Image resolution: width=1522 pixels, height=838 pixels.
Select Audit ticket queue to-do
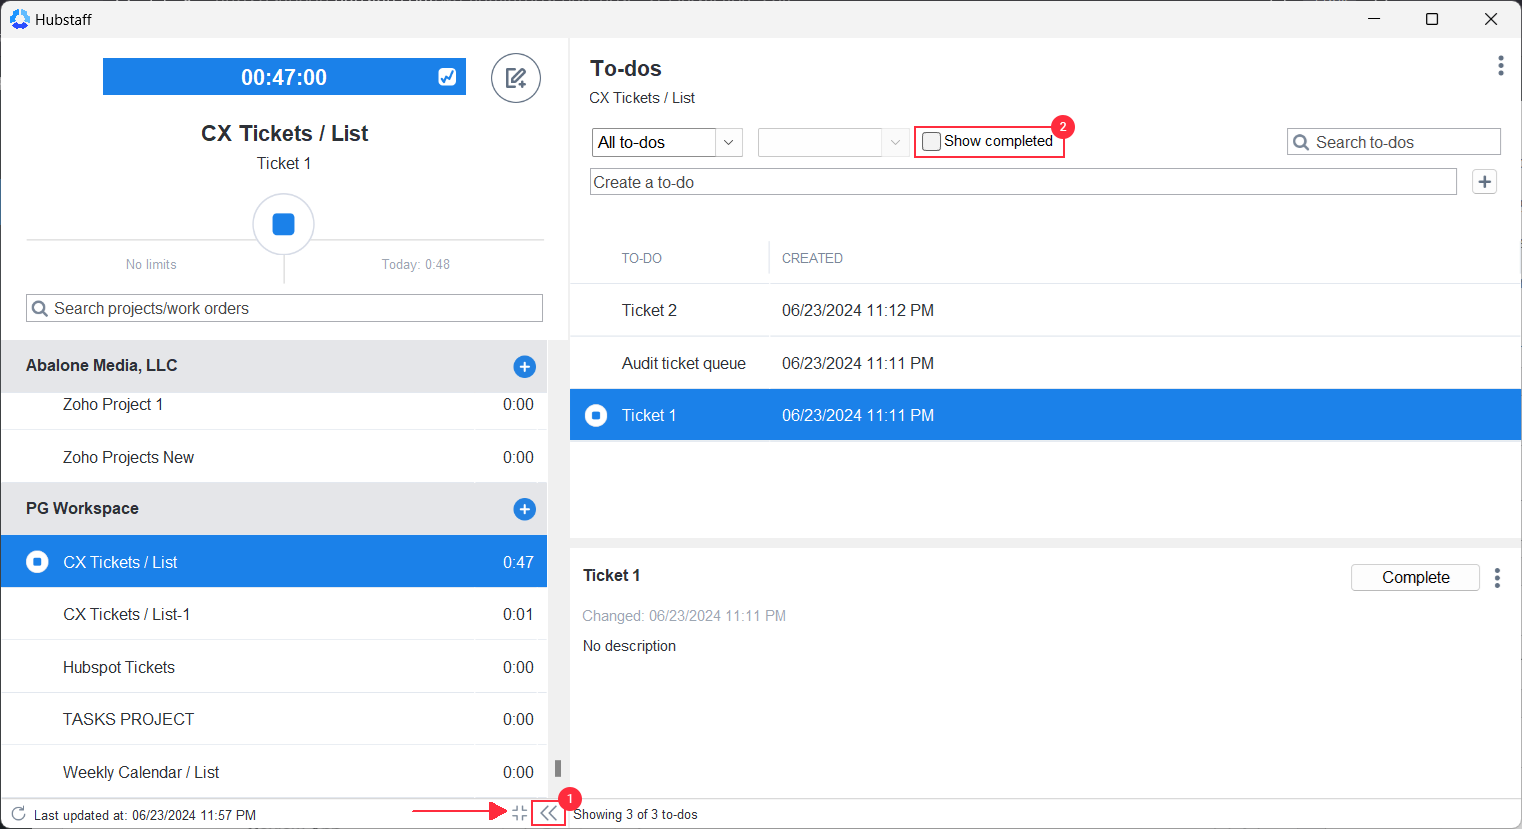coord(1046,363)
